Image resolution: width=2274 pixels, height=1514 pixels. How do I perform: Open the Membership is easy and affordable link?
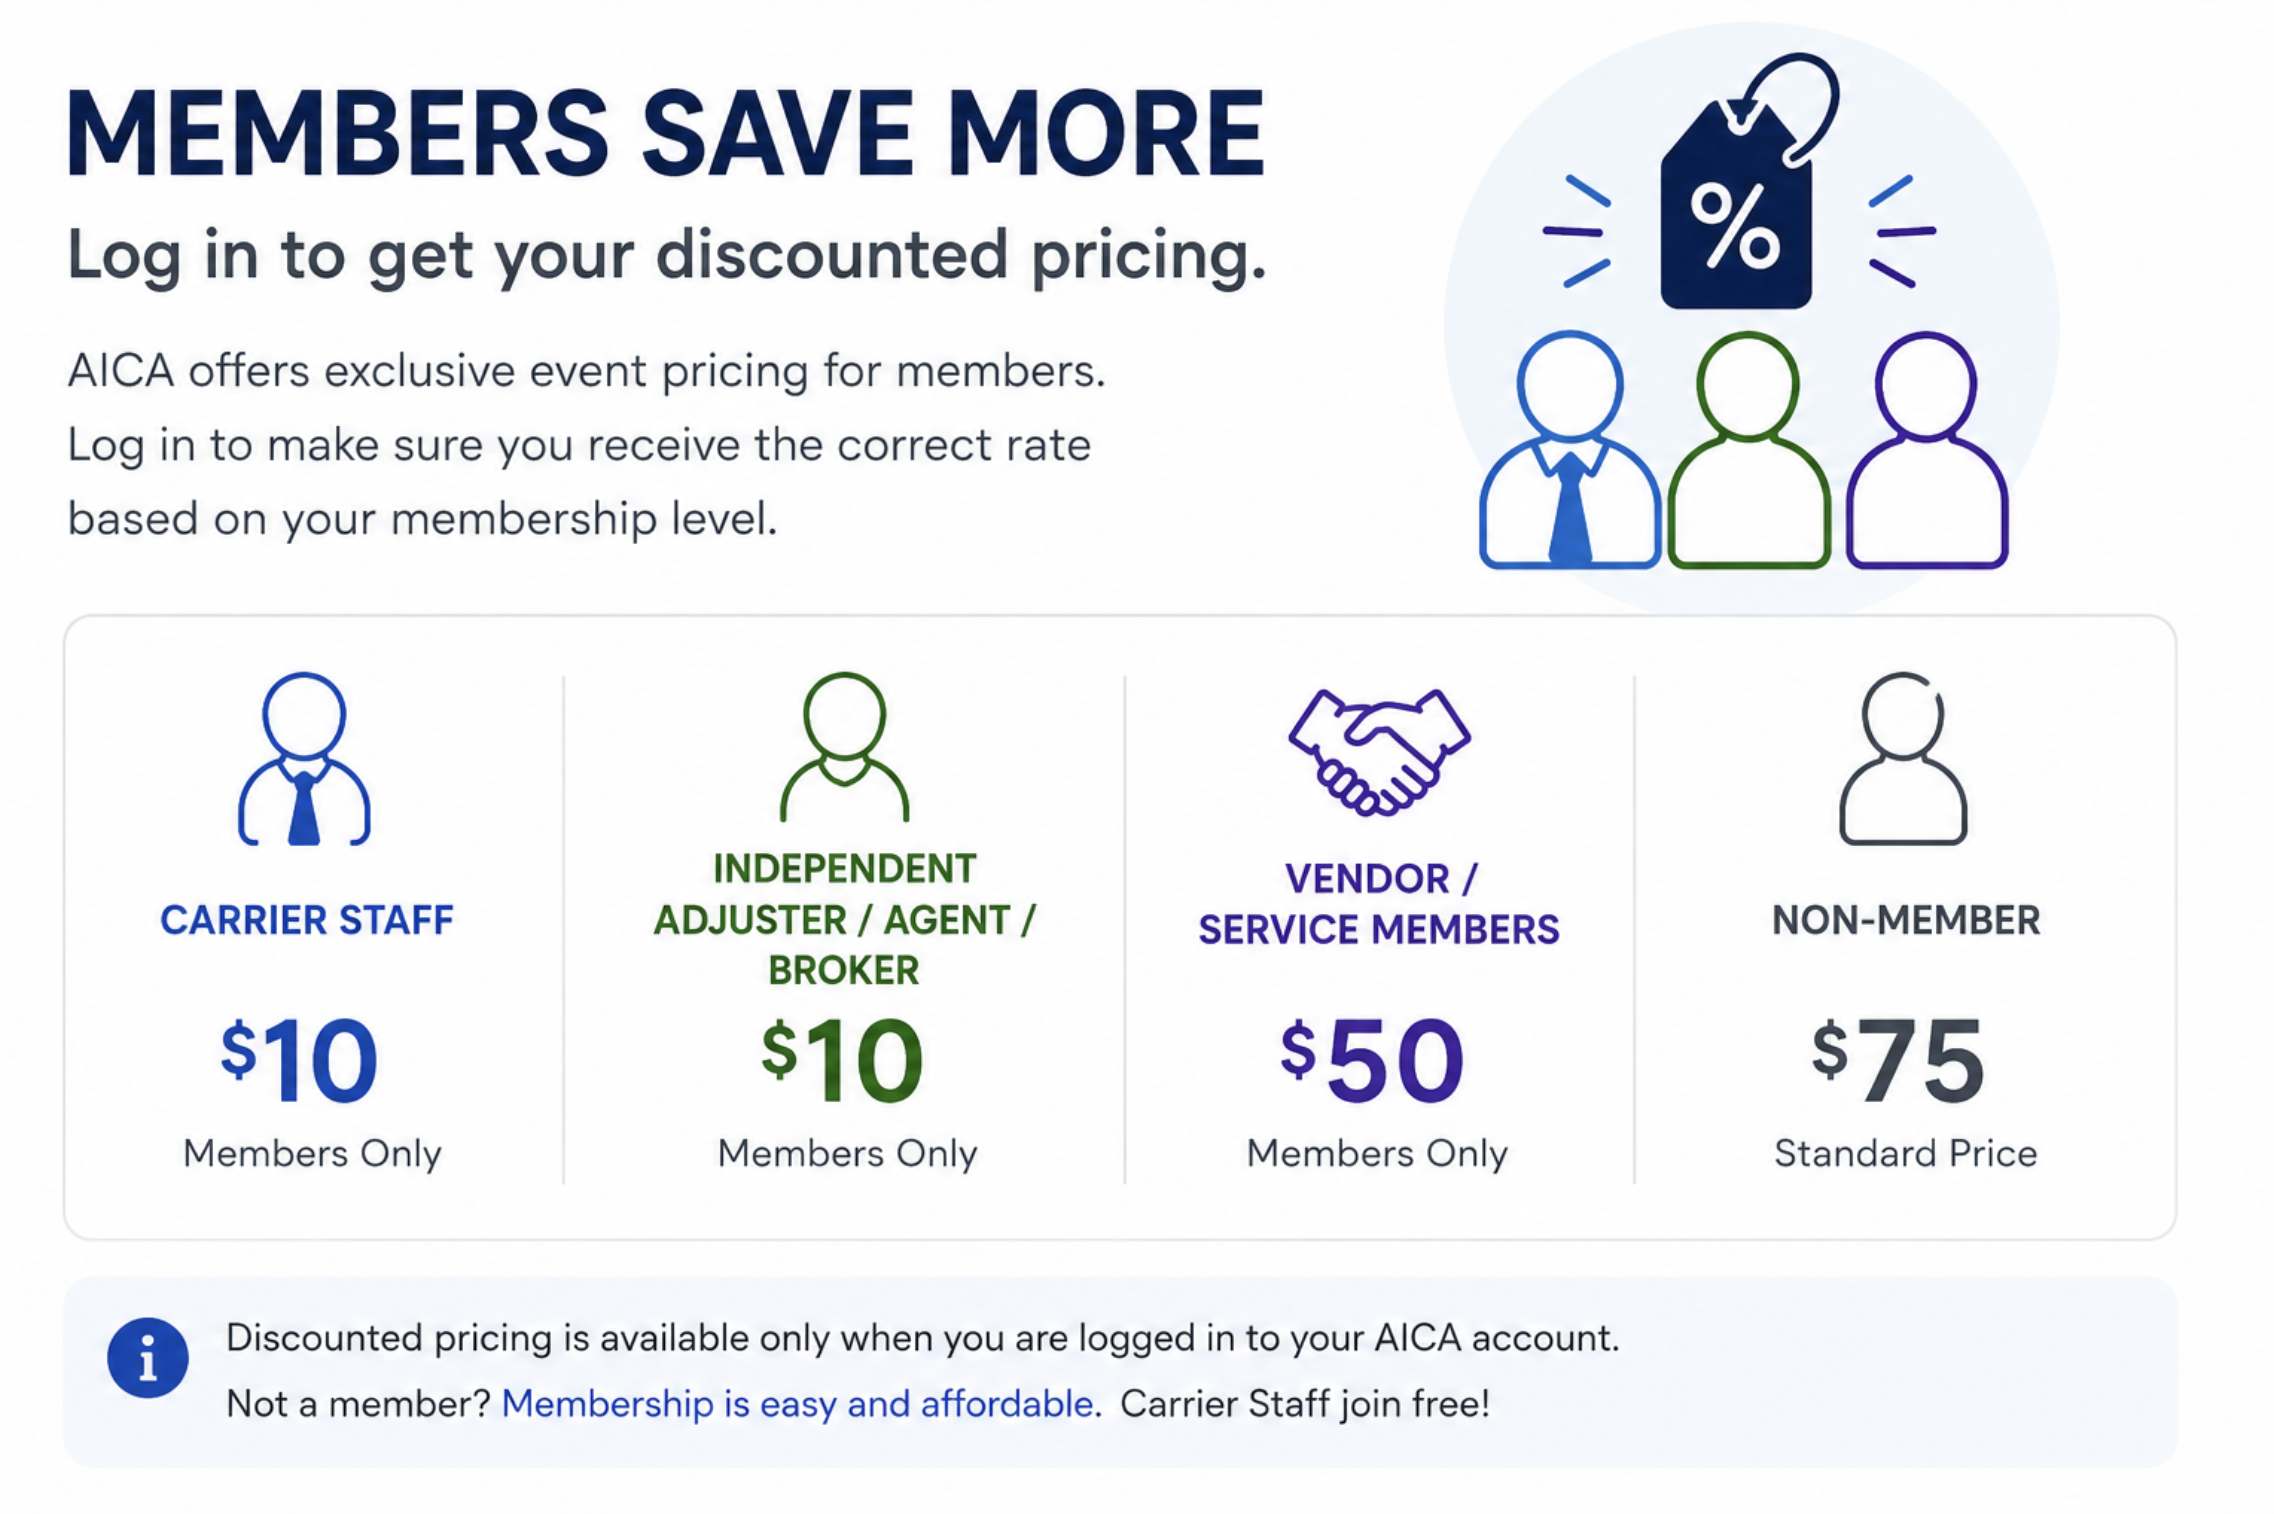[797, 1404]
